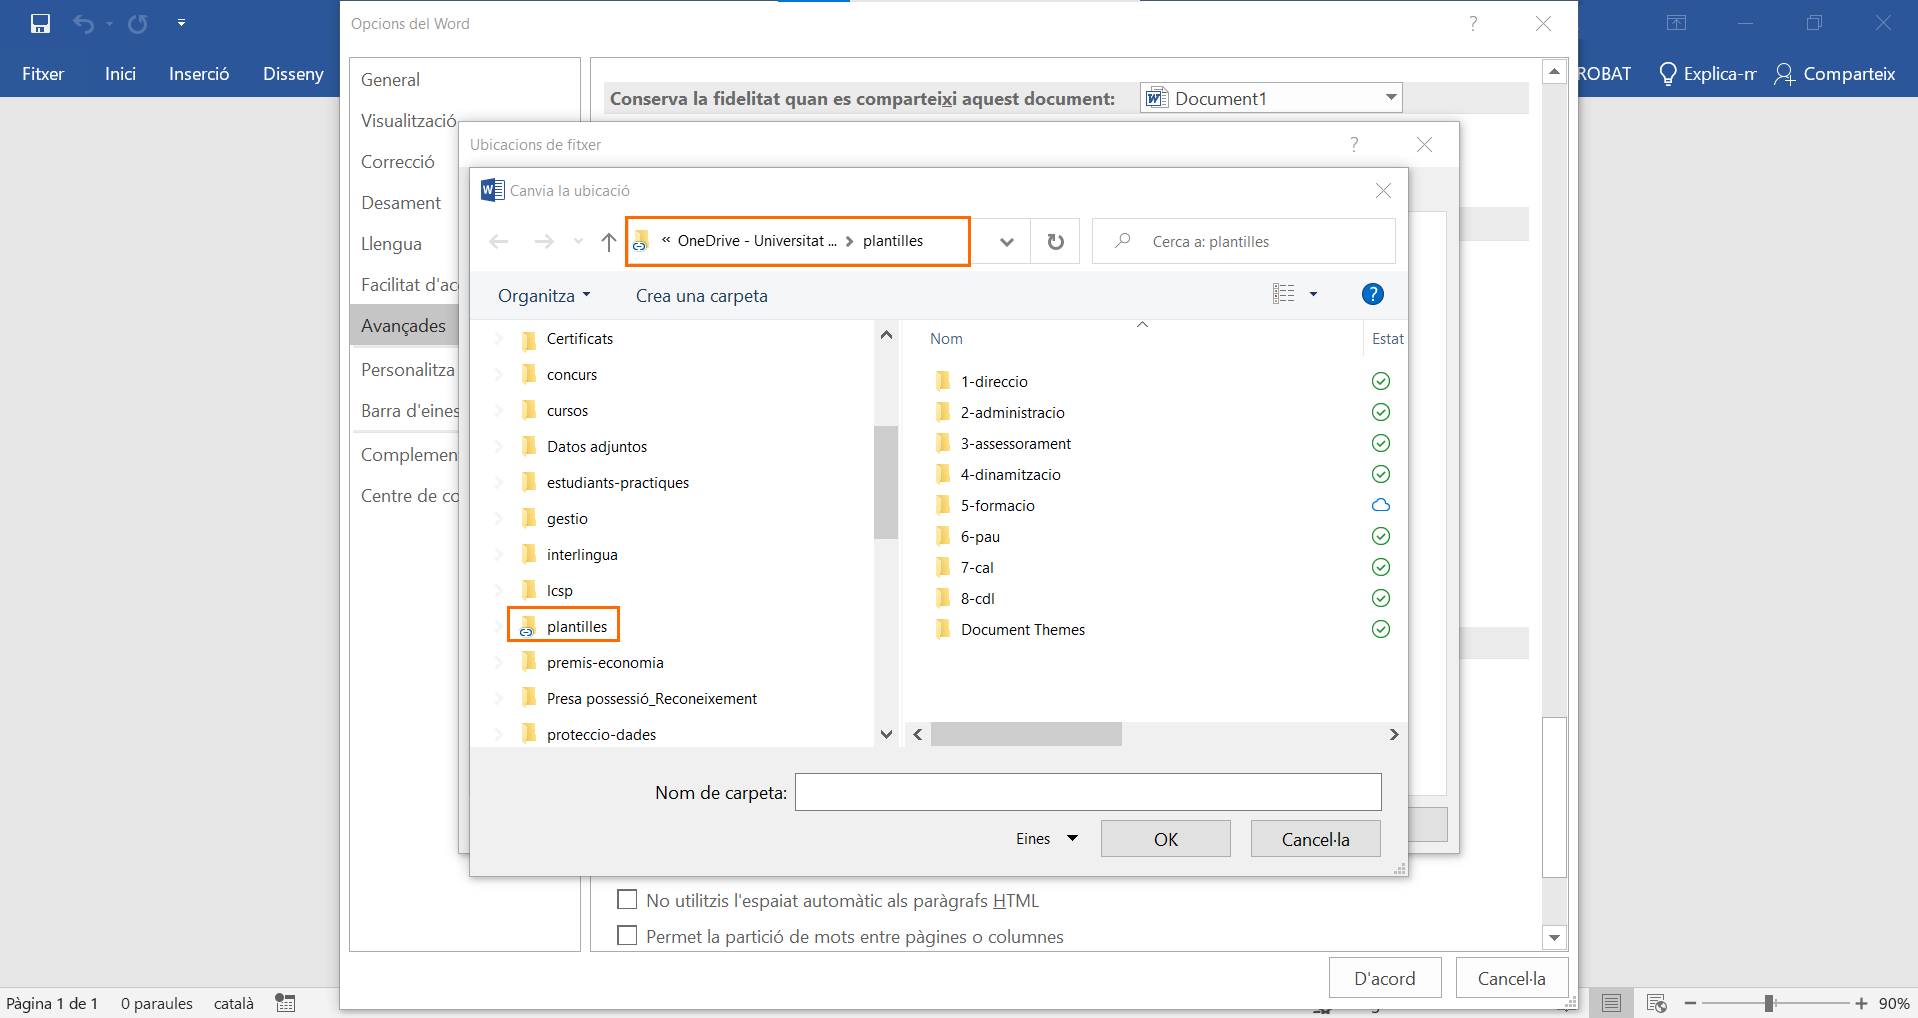
Task: Go up one folder level
Action: point(608,242)
